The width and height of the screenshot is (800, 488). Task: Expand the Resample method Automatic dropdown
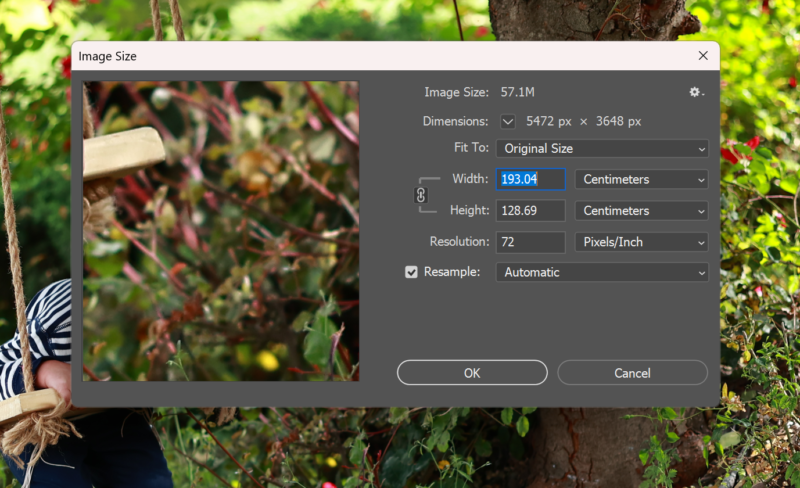(x=602, y=272)
